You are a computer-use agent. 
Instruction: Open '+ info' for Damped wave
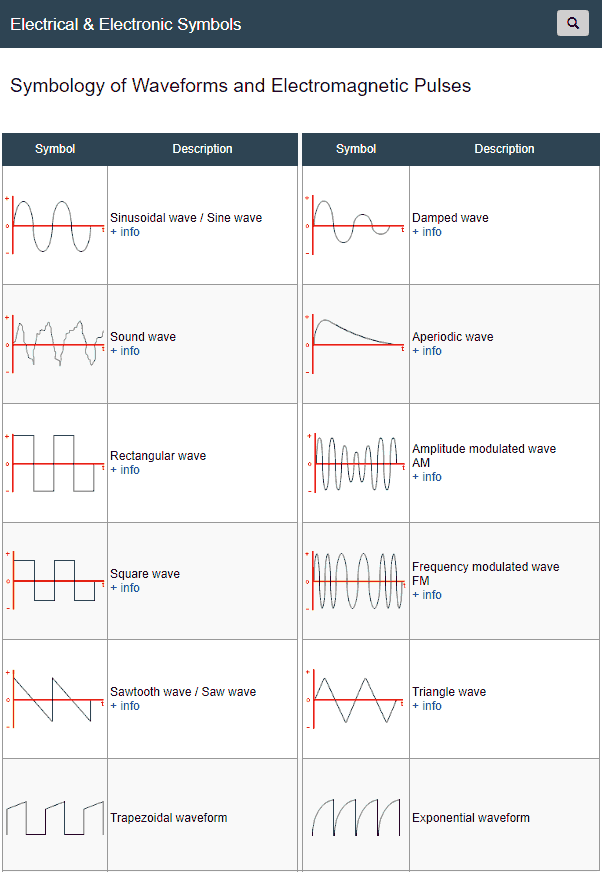click(427, 232)
